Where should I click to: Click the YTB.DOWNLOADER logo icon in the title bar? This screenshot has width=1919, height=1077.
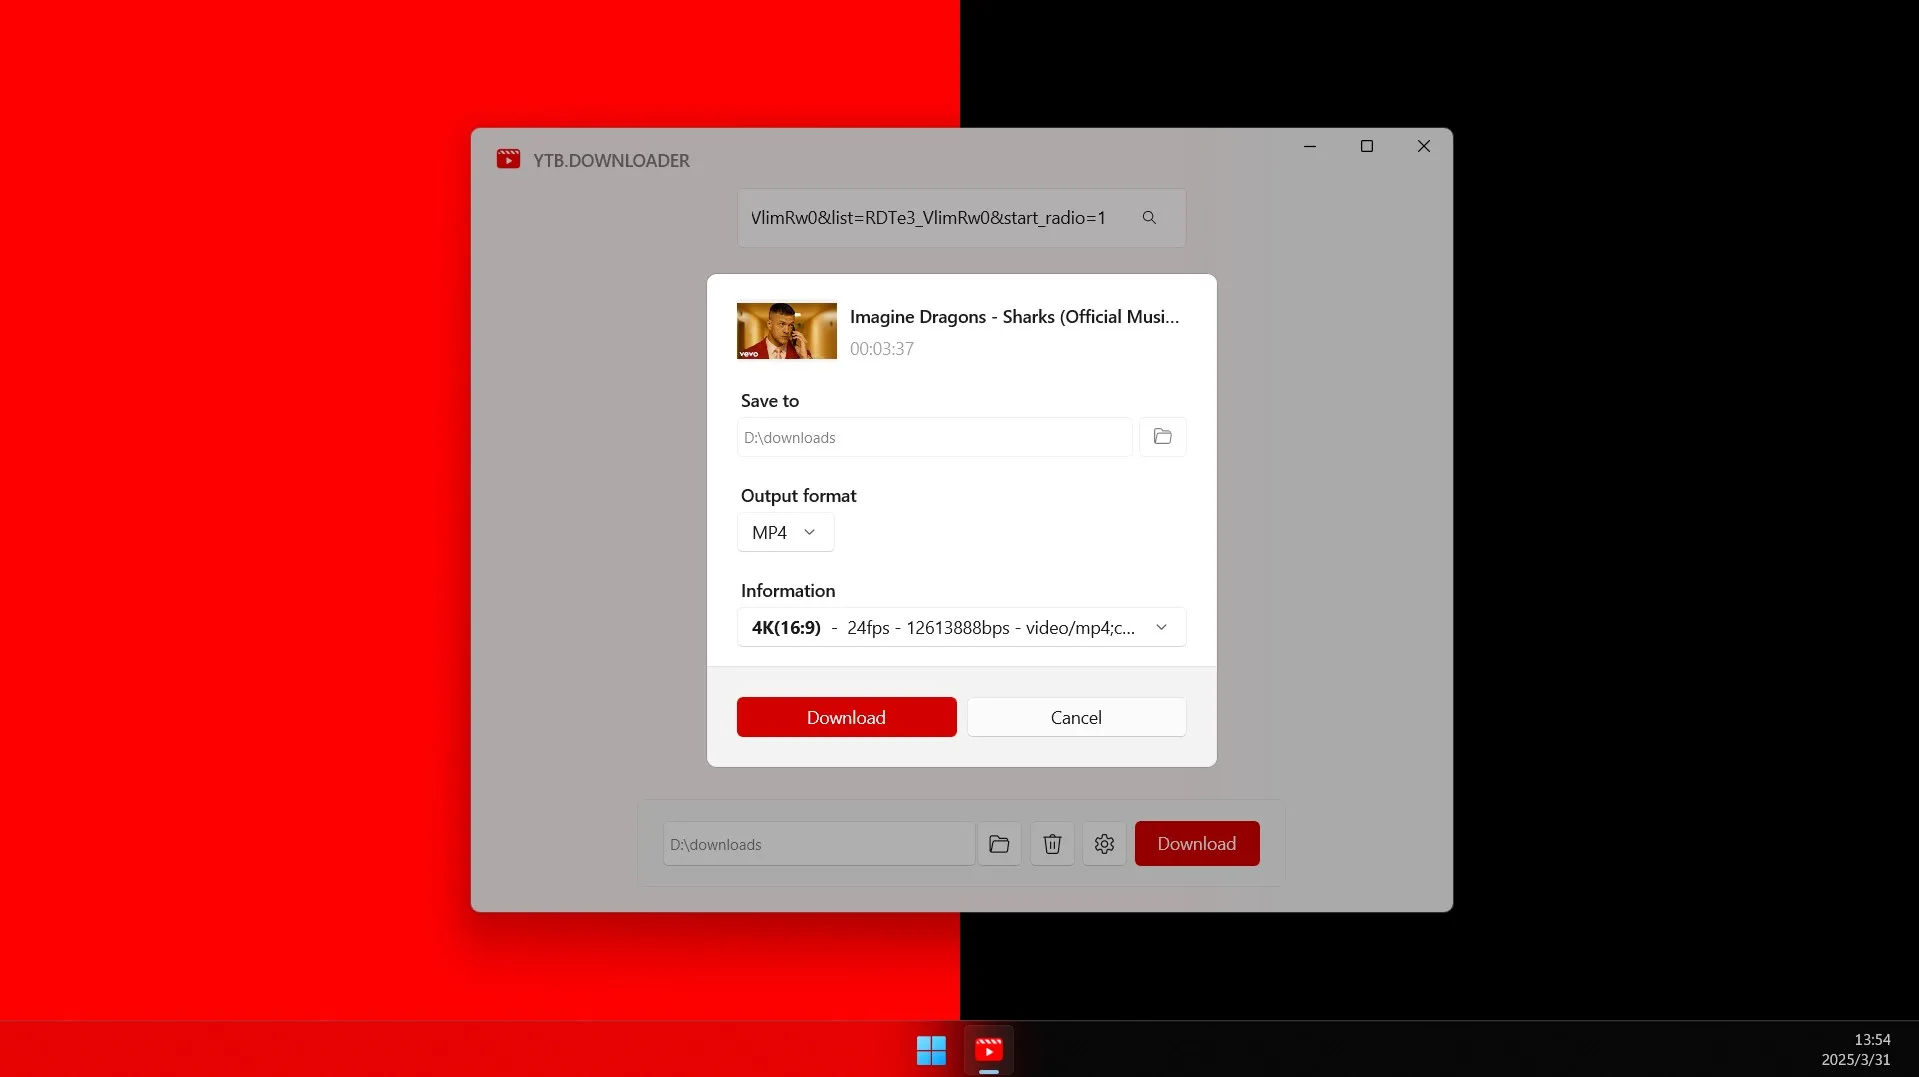point(508,159)
